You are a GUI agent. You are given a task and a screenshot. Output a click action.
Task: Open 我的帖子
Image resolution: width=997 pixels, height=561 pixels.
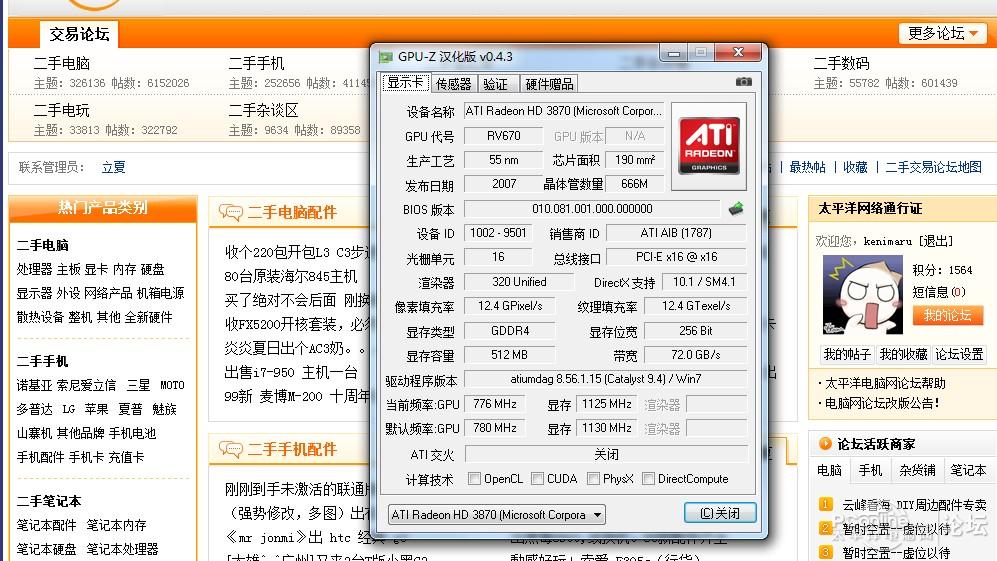(x=847, y=354)
